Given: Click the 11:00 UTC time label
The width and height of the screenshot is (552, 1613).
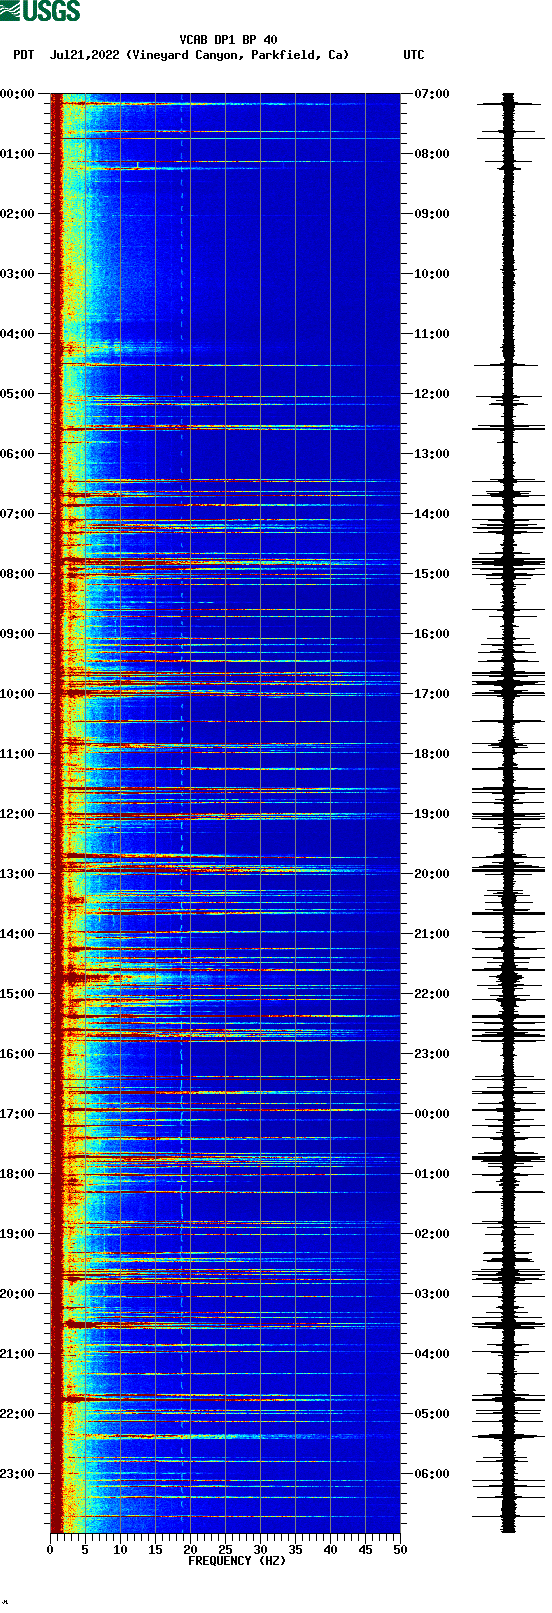Looking at the screenshot, I should click(432, 334).
